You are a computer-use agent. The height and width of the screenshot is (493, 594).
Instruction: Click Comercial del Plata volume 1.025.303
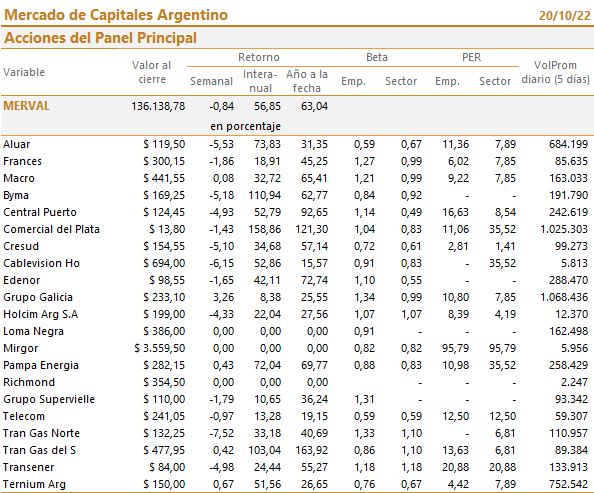coord(564,229)
